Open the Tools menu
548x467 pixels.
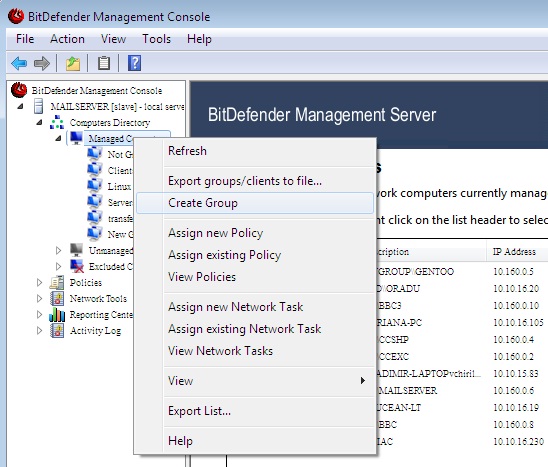tap(156, 39)
